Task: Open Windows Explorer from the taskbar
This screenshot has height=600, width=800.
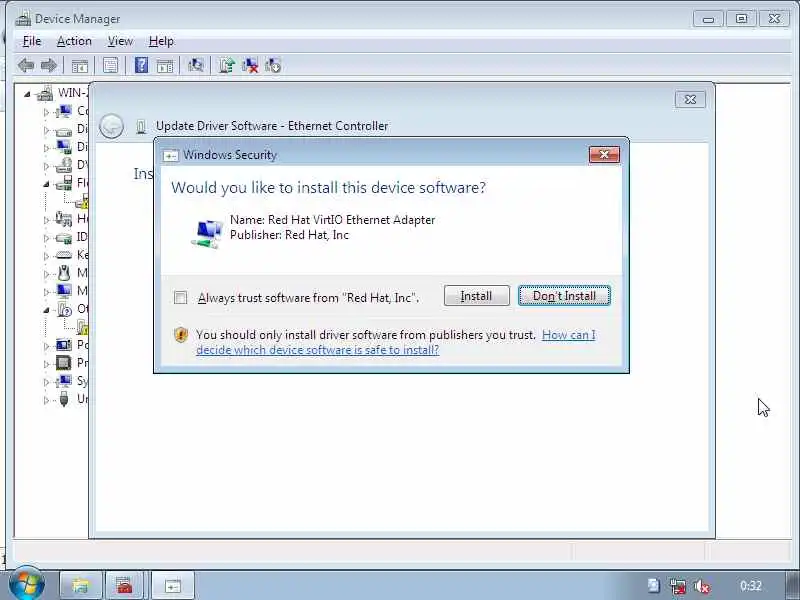Action: click(81, 585)
